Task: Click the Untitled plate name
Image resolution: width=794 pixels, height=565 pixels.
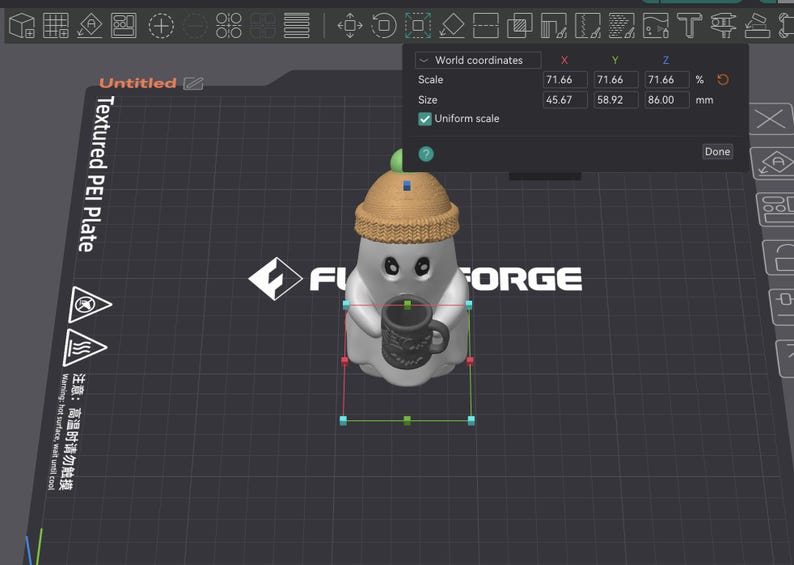Action: point(138,83)
